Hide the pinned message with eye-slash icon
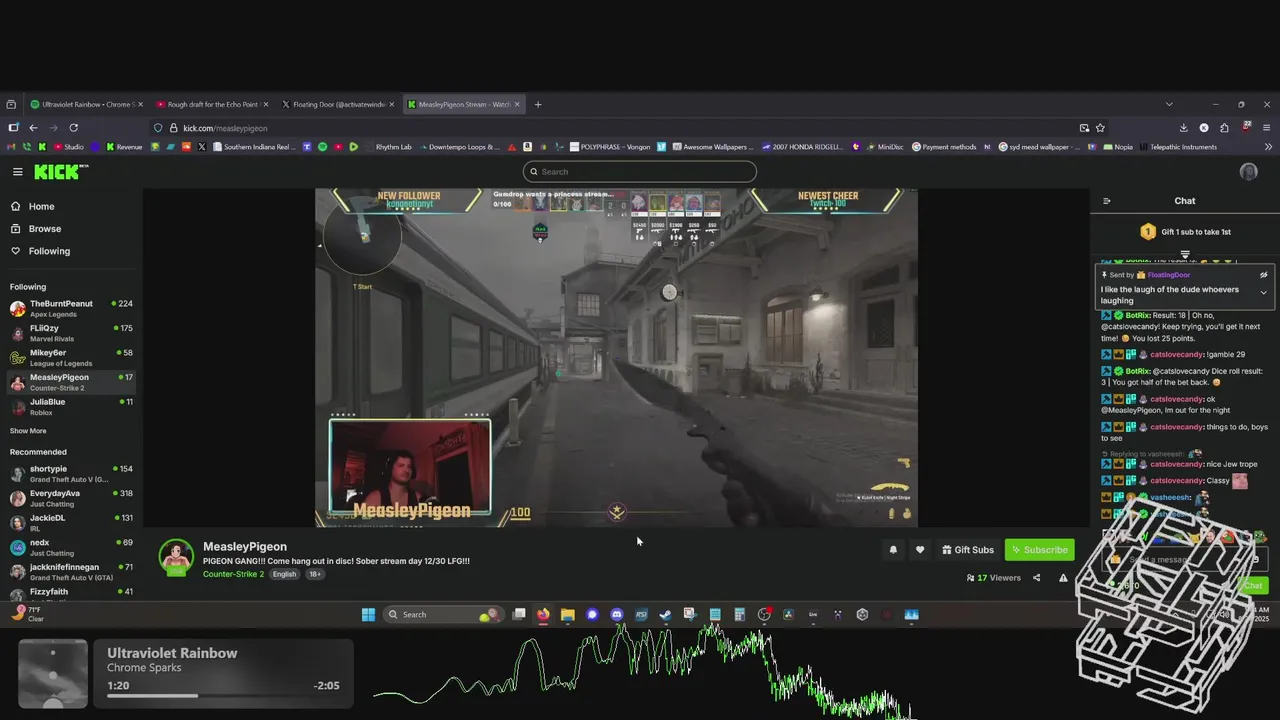This screenshot has width=1280, height=720. [1263, 274]
